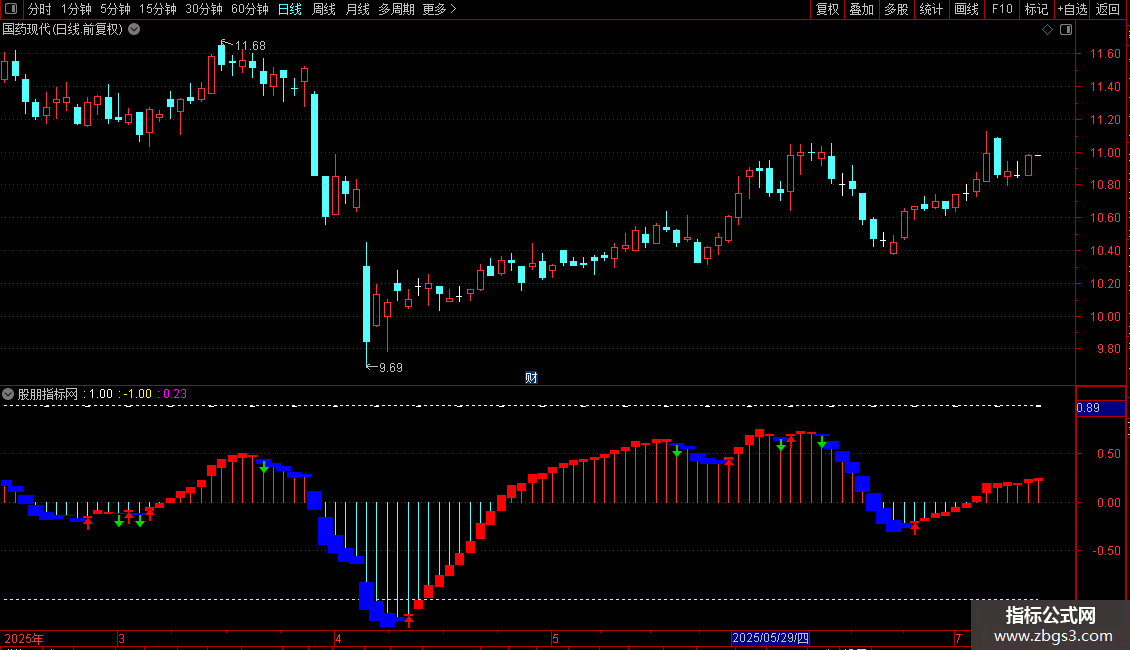Click the diamond icon in chart header

(x=1047, y=30)
